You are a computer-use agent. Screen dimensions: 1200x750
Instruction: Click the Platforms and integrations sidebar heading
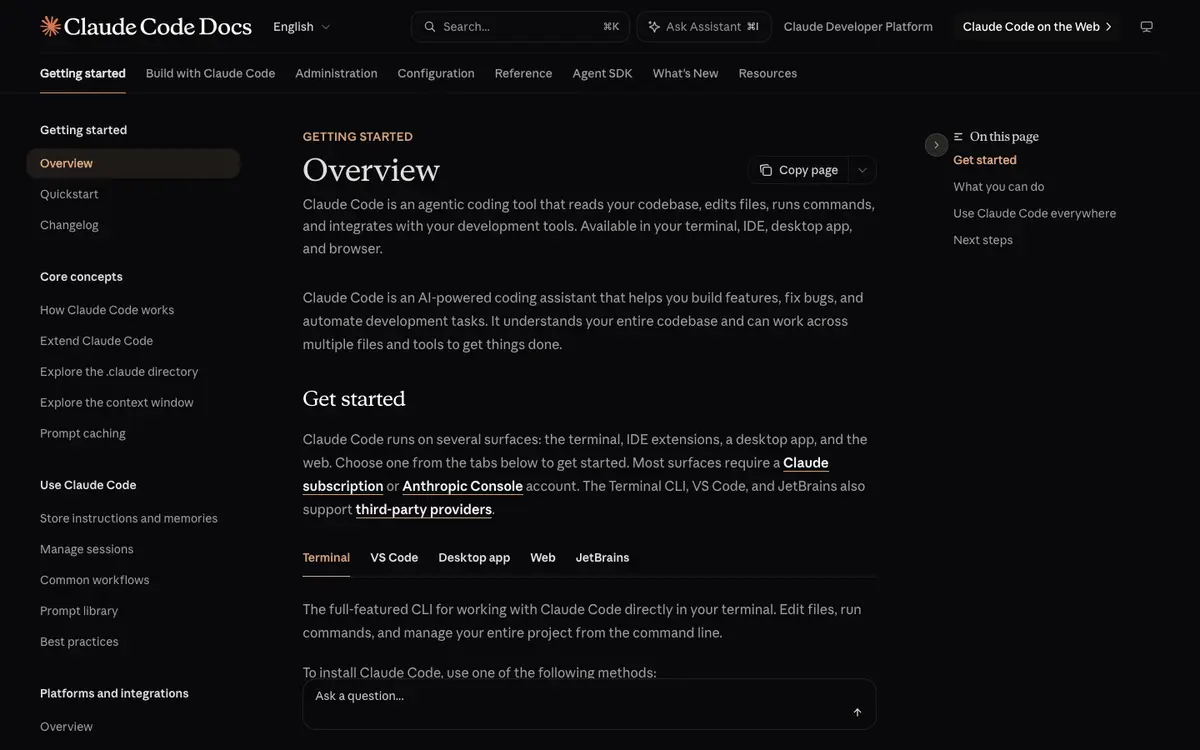point(114,694)
